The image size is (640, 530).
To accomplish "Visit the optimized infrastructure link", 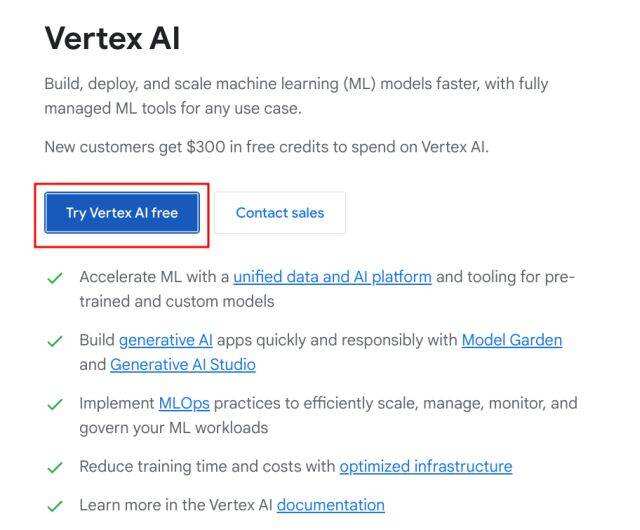I will pyautogui.click(x=425, y=467).
